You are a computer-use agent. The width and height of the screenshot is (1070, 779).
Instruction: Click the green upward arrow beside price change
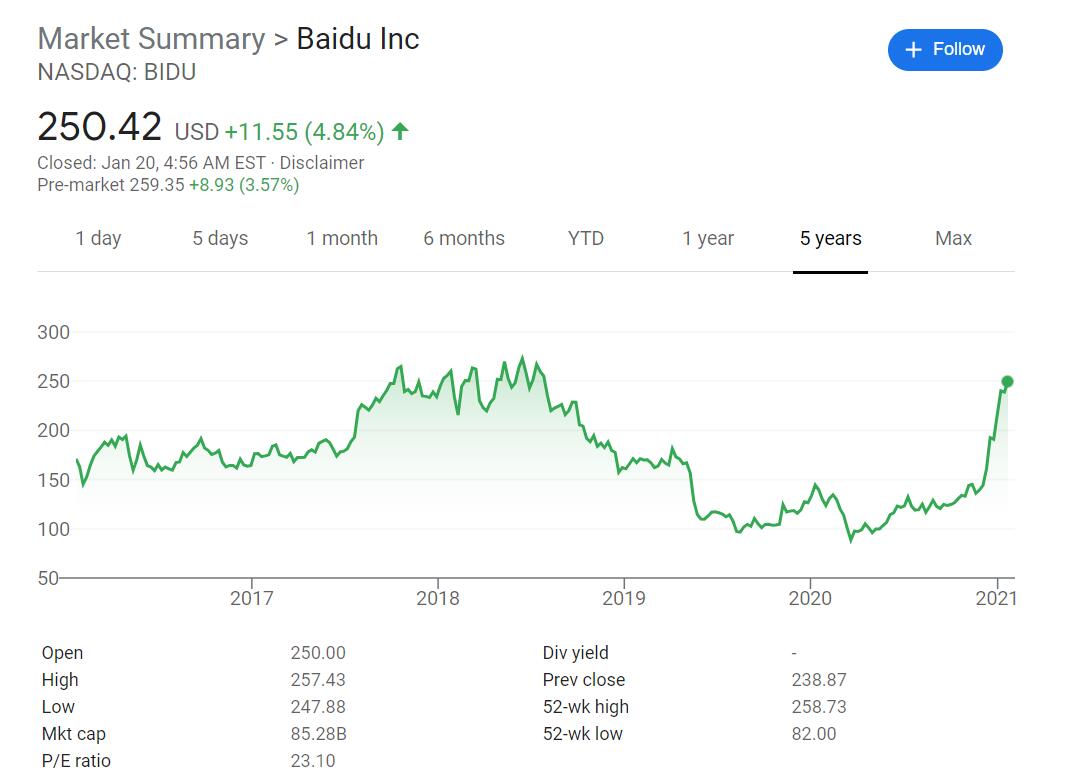[x=399, y=129]
